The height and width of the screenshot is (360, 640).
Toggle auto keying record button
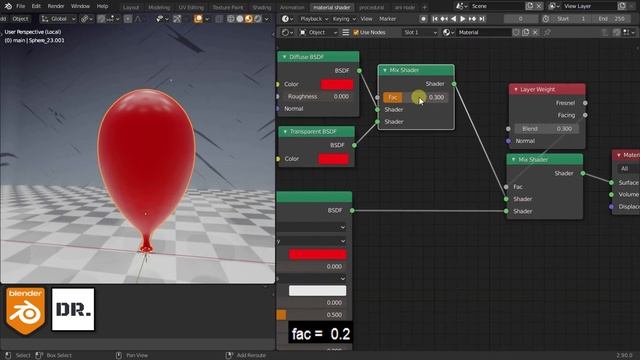[x=423, y=19]
